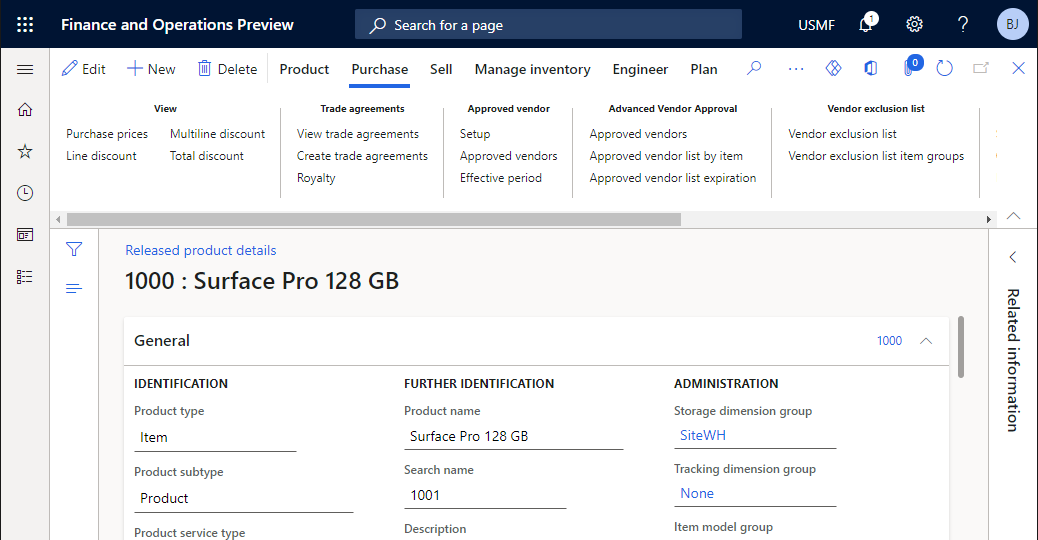Click the Product type Item field

[x=215, y=438]
